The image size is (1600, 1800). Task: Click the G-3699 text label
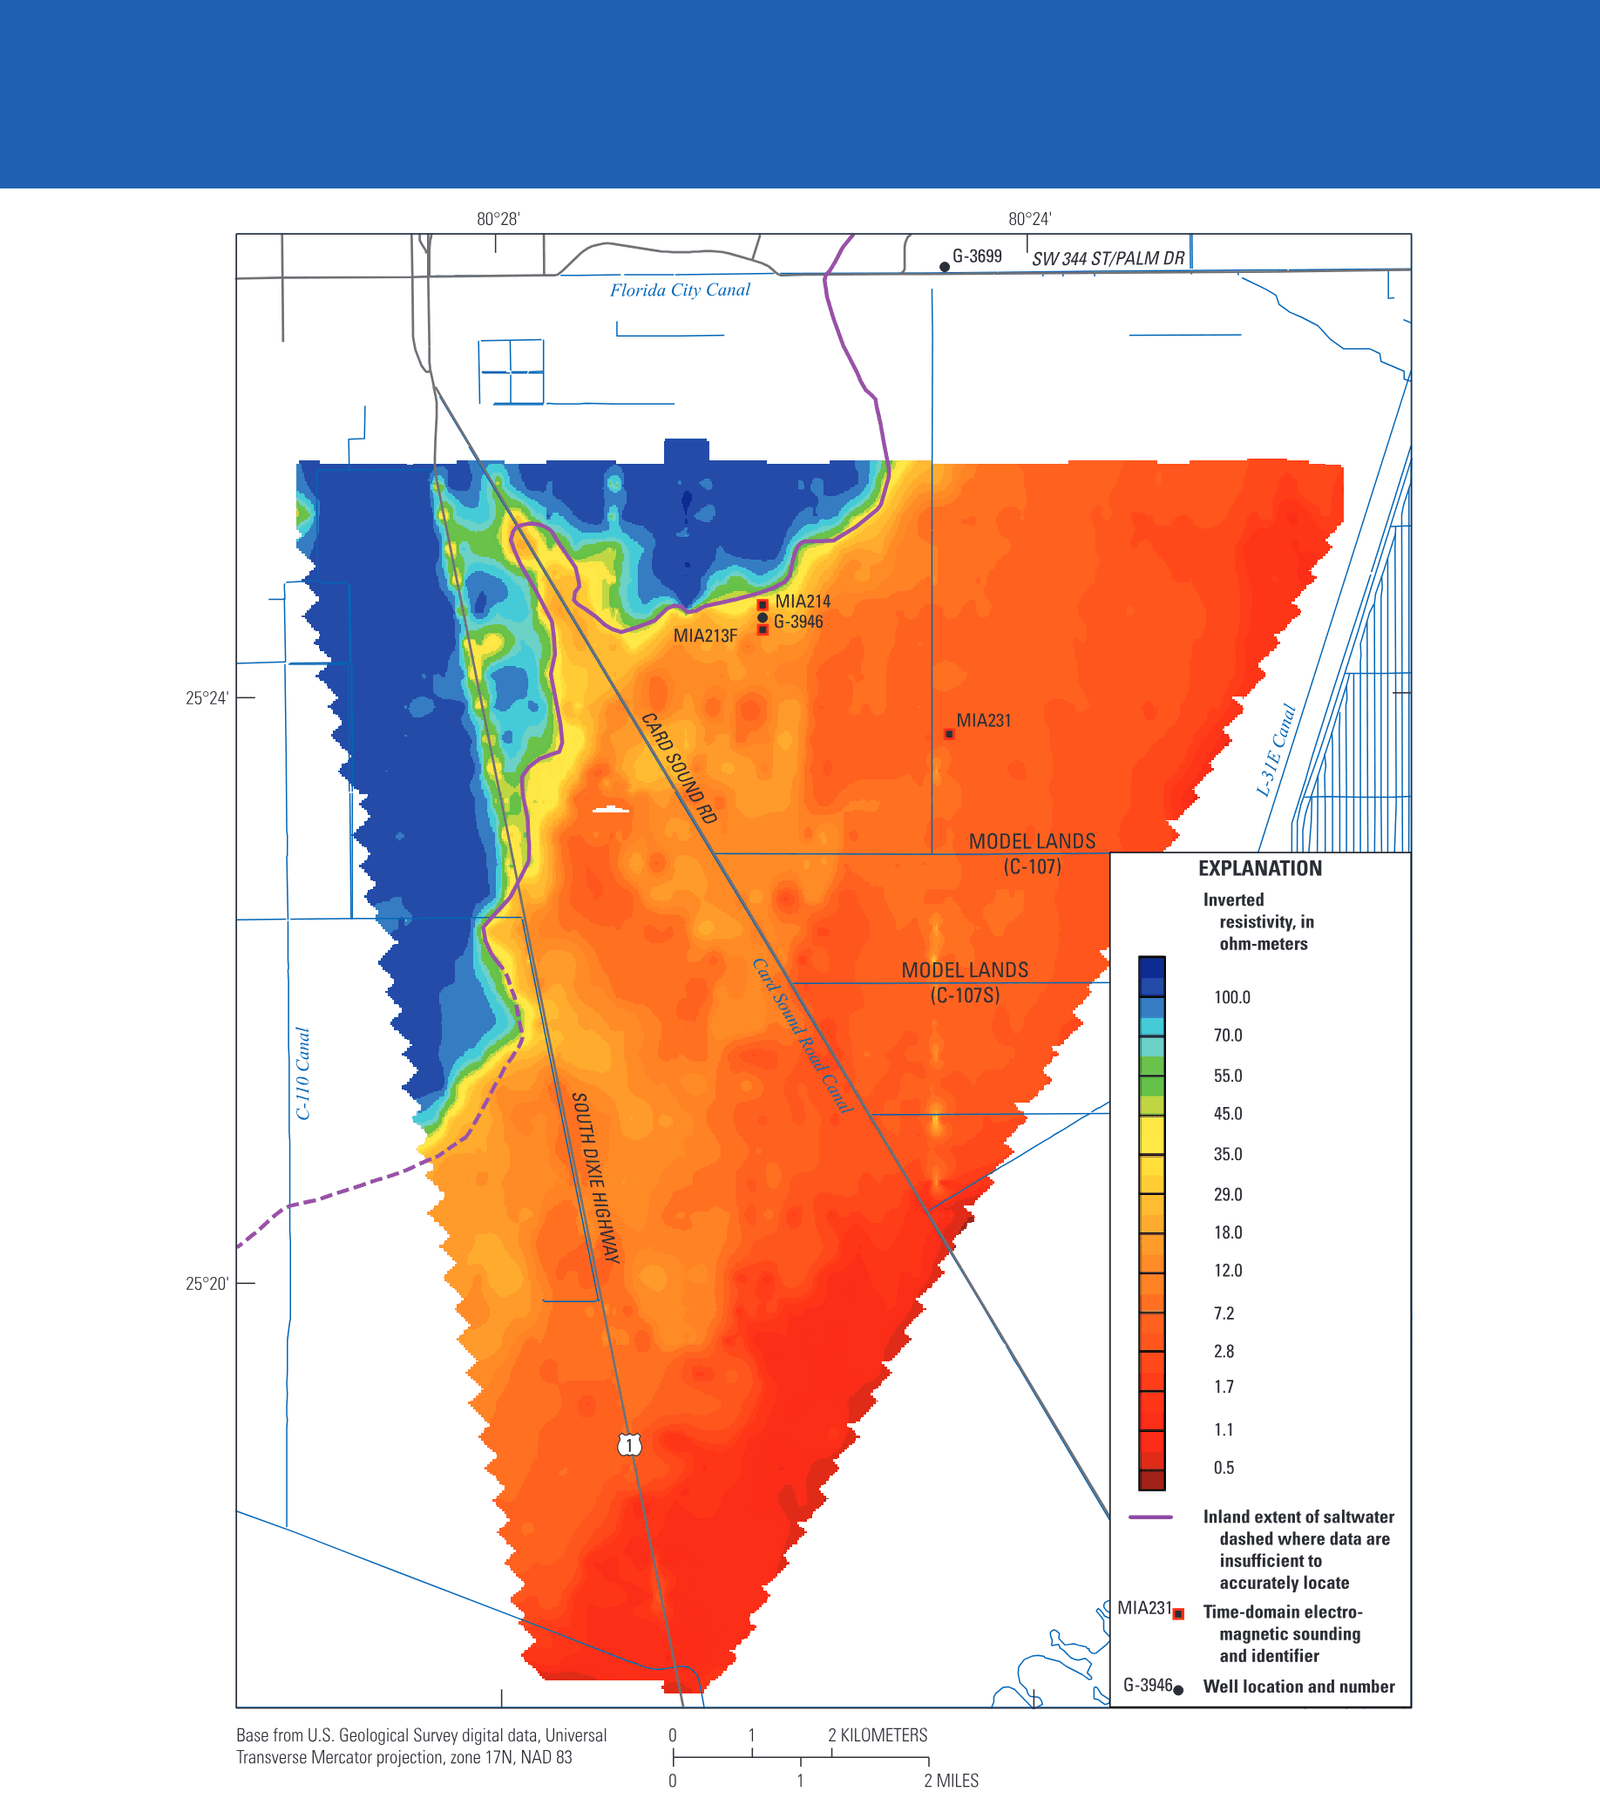pyautogui.click(x=977, y=256)
